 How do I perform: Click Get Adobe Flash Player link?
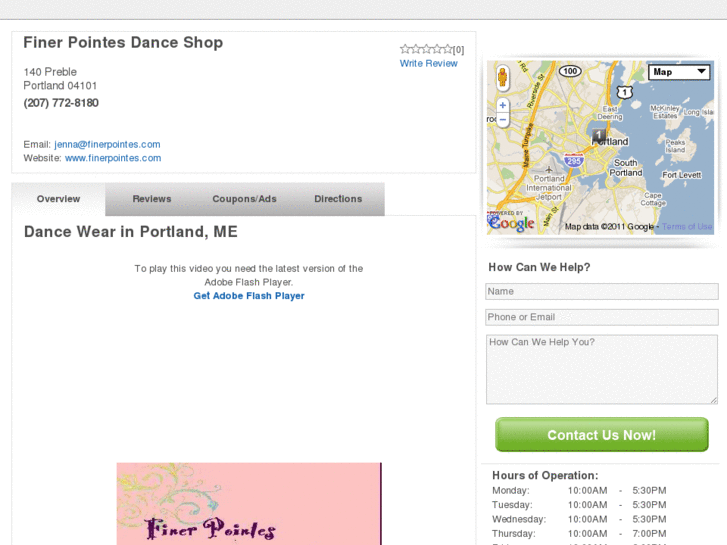point(249,296)
